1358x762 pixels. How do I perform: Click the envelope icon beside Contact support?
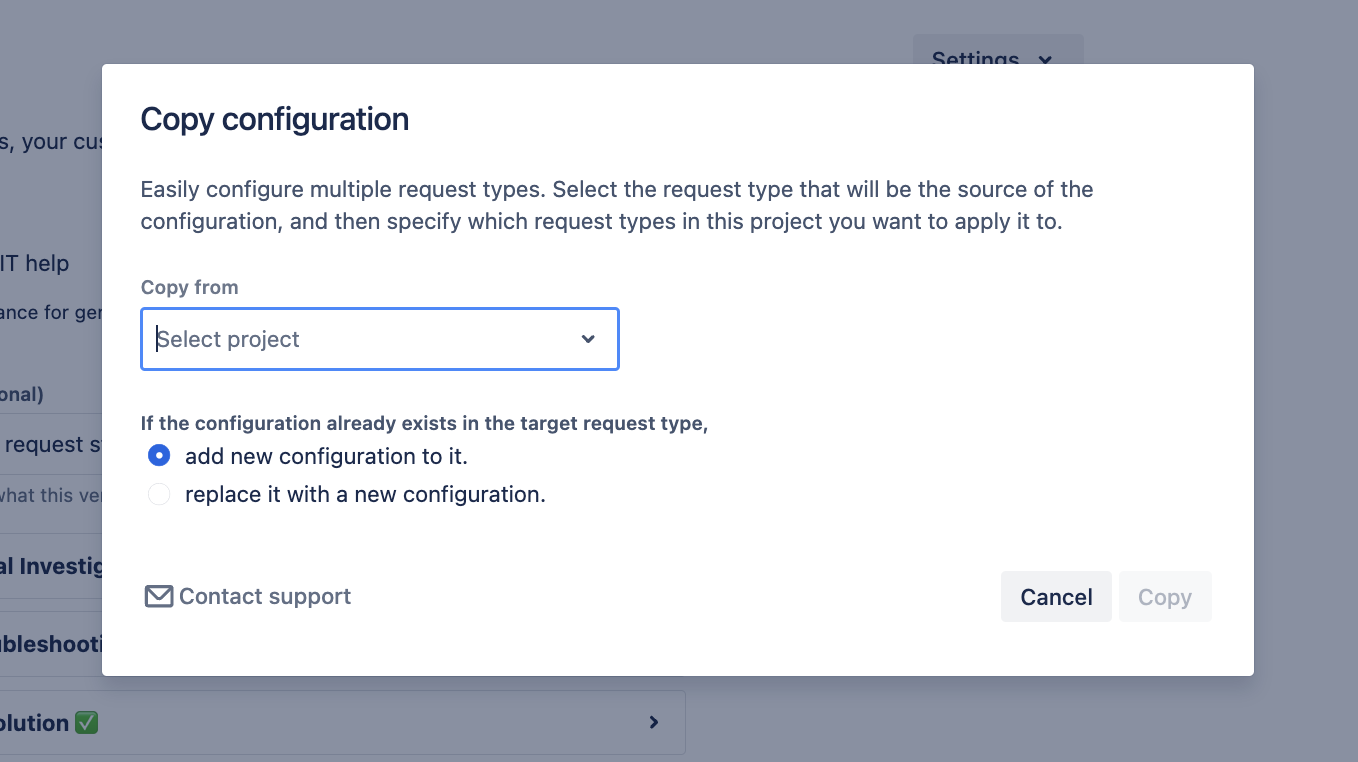coord(159,596)
